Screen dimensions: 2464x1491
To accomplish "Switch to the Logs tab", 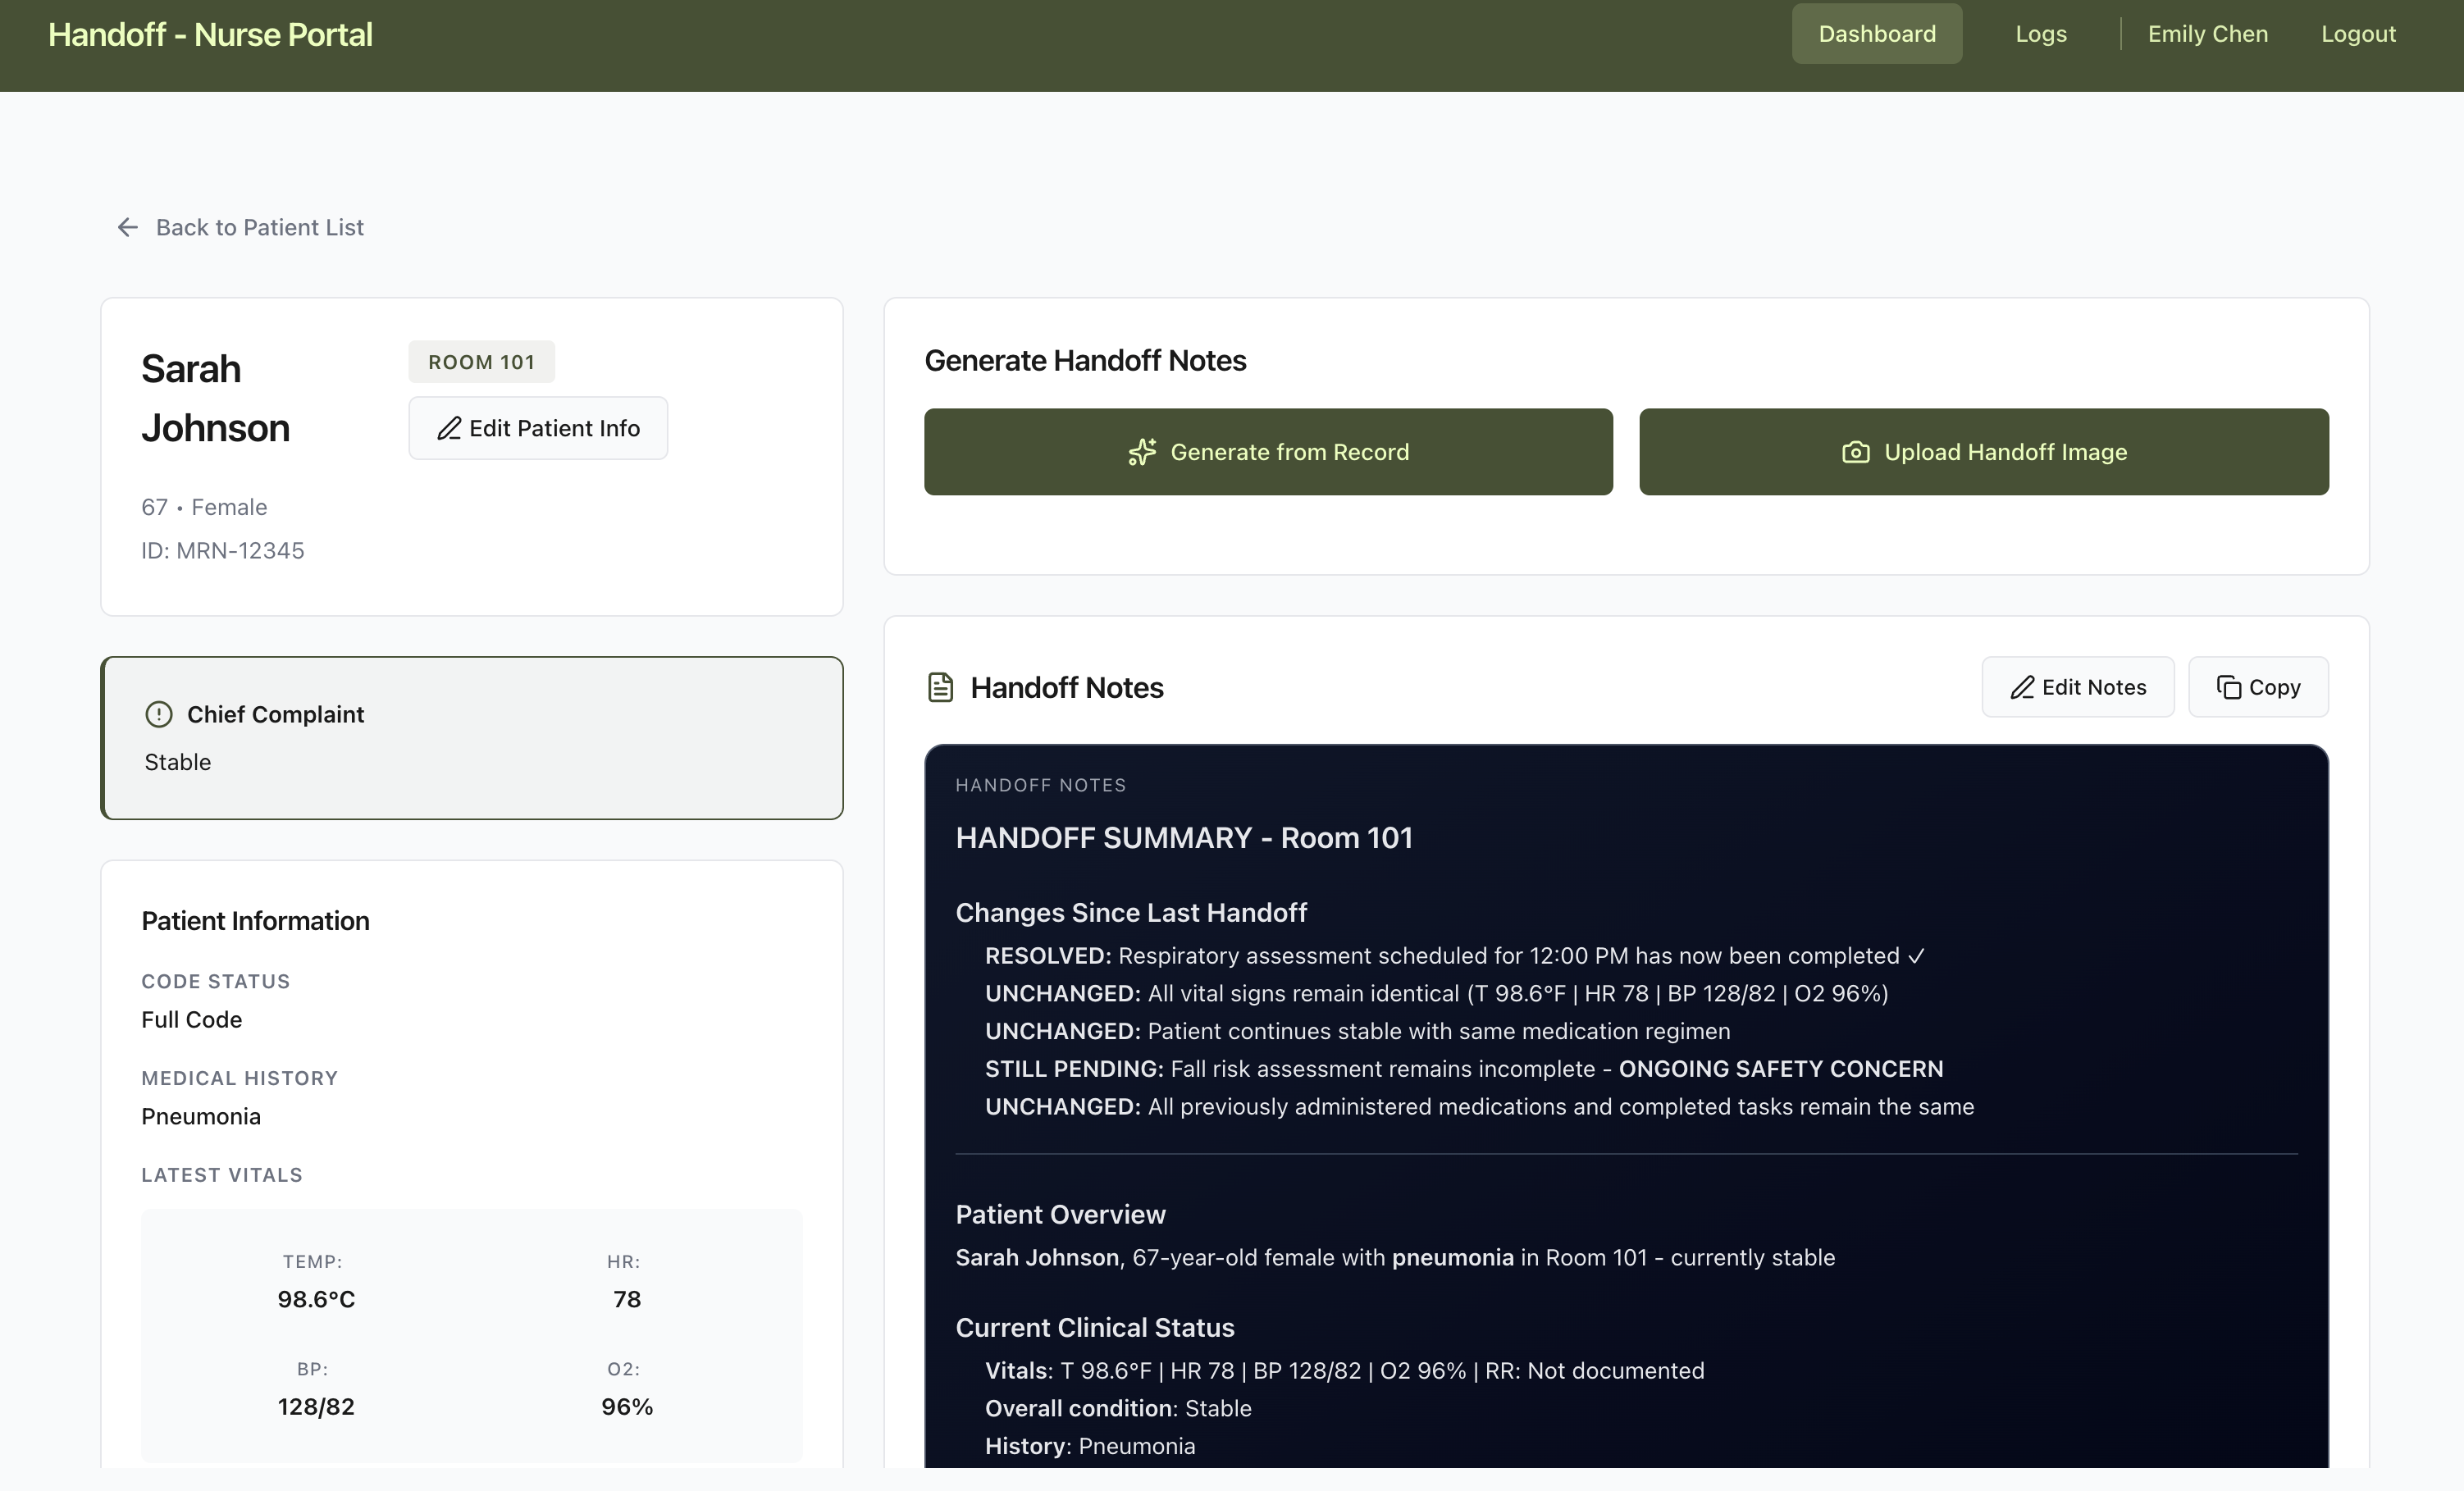I will point(2040,34).
